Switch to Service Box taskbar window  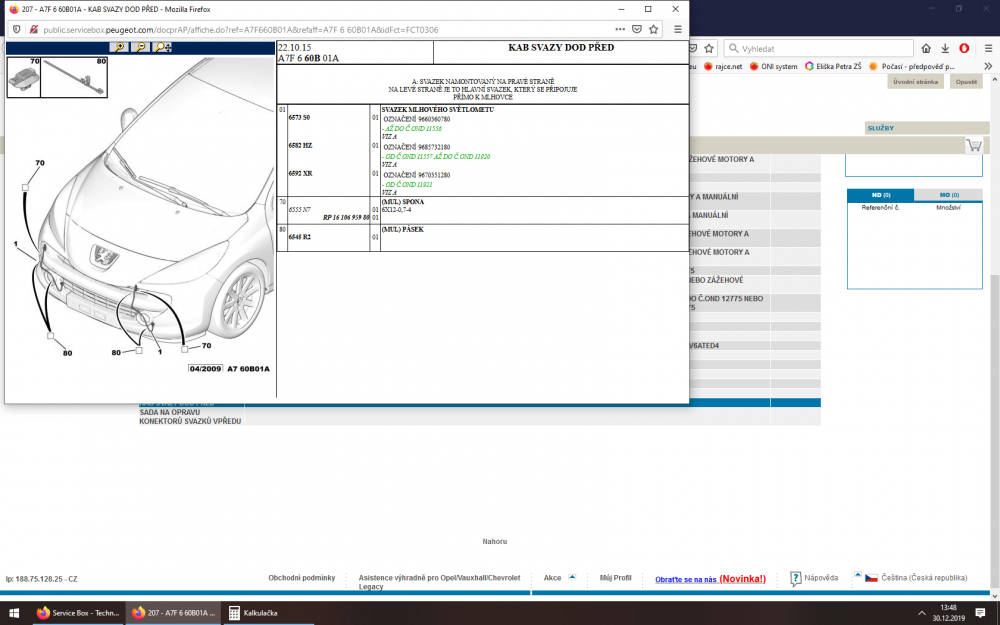pos(77,613)
